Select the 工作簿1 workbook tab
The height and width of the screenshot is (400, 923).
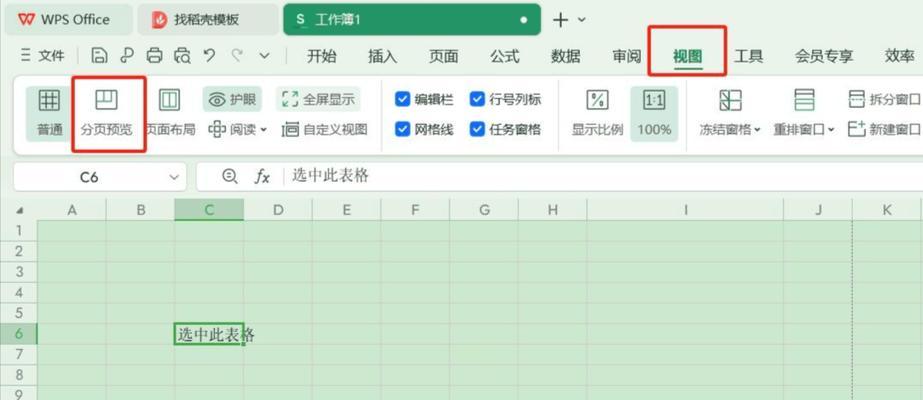pos(411,19)
